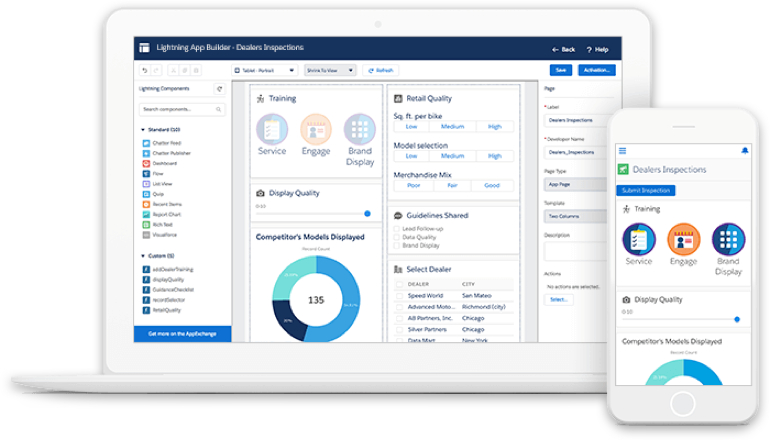Open the Shrink To View zoom dropdown
The width and height of the screenshot is (770, 440).
point(330,70)
